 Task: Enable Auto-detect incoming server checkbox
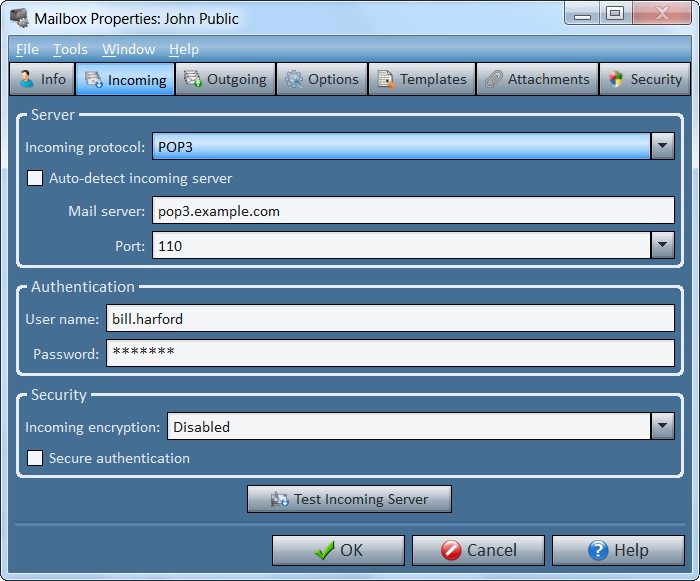(35, 178)
